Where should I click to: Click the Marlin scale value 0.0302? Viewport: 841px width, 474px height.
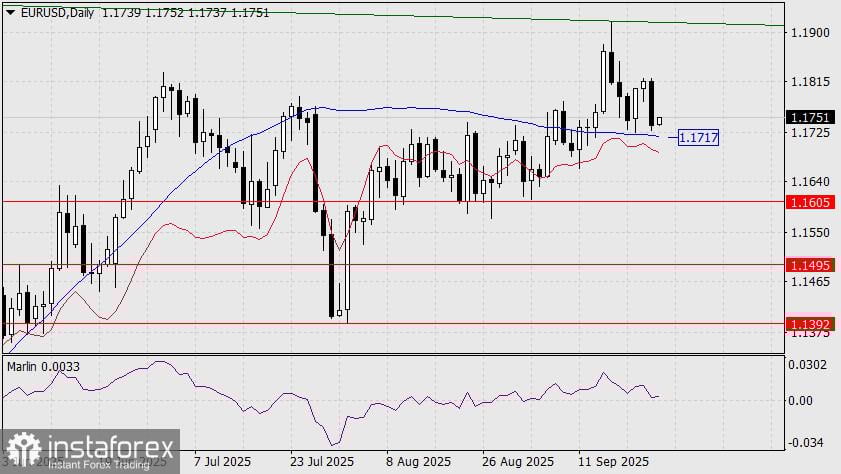point(807,365)
